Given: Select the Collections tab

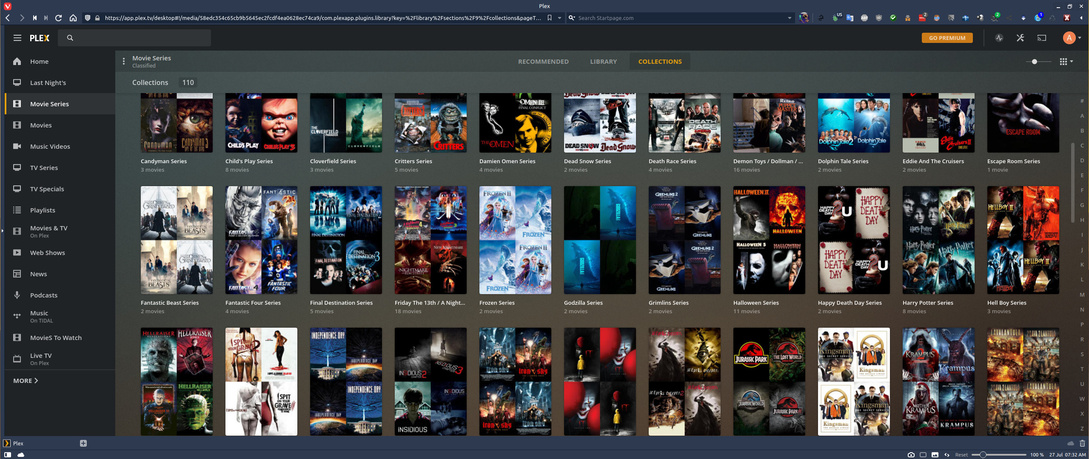Looking at the screenshot, I should pyautogui.click(x=660, y=62).
